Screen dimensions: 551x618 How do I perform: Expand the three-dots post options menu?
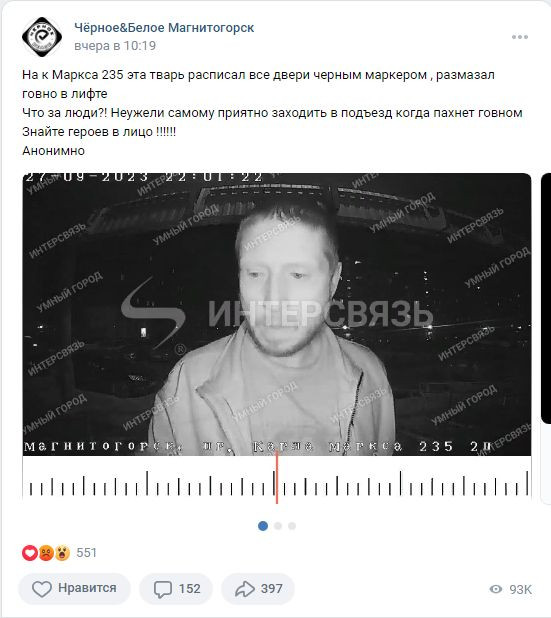pos(519,37)
